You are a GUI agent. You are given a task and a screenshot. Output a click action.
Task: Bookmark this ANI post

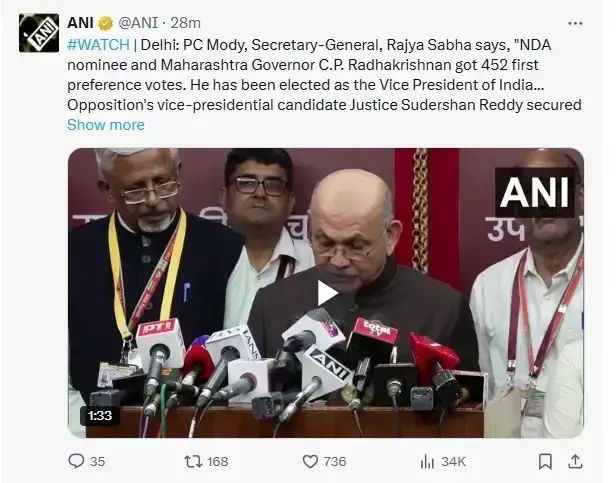(545, 461)
